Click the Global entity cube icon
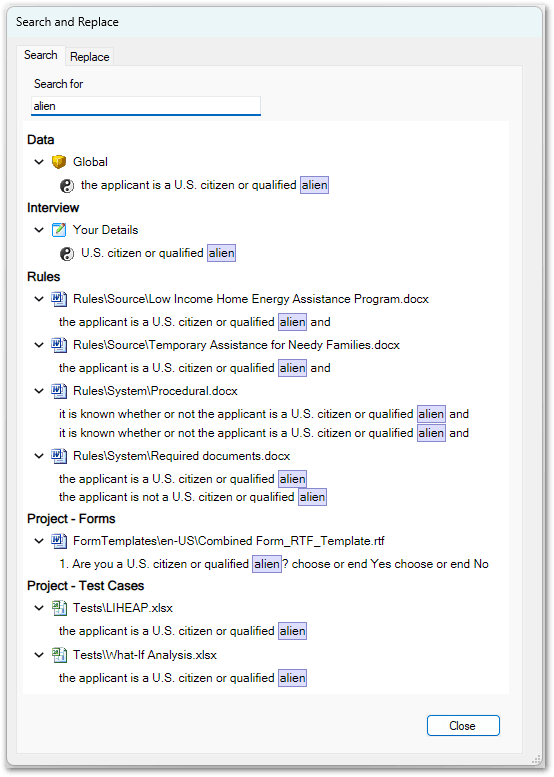The image size is (554, 777). pyautogui.click(x=59, y=162)
